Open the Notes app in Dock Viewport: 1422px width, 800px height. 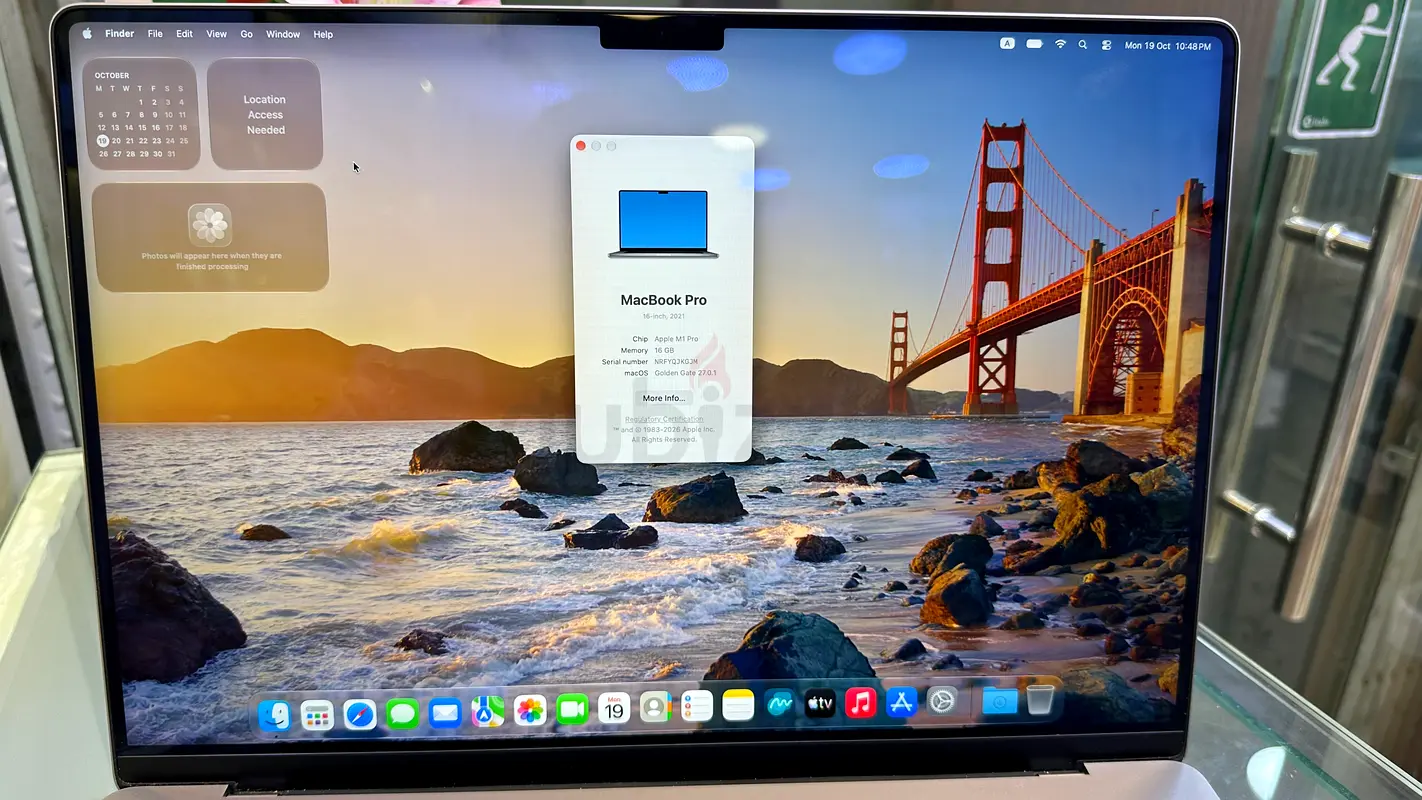[x=738, y=706]
